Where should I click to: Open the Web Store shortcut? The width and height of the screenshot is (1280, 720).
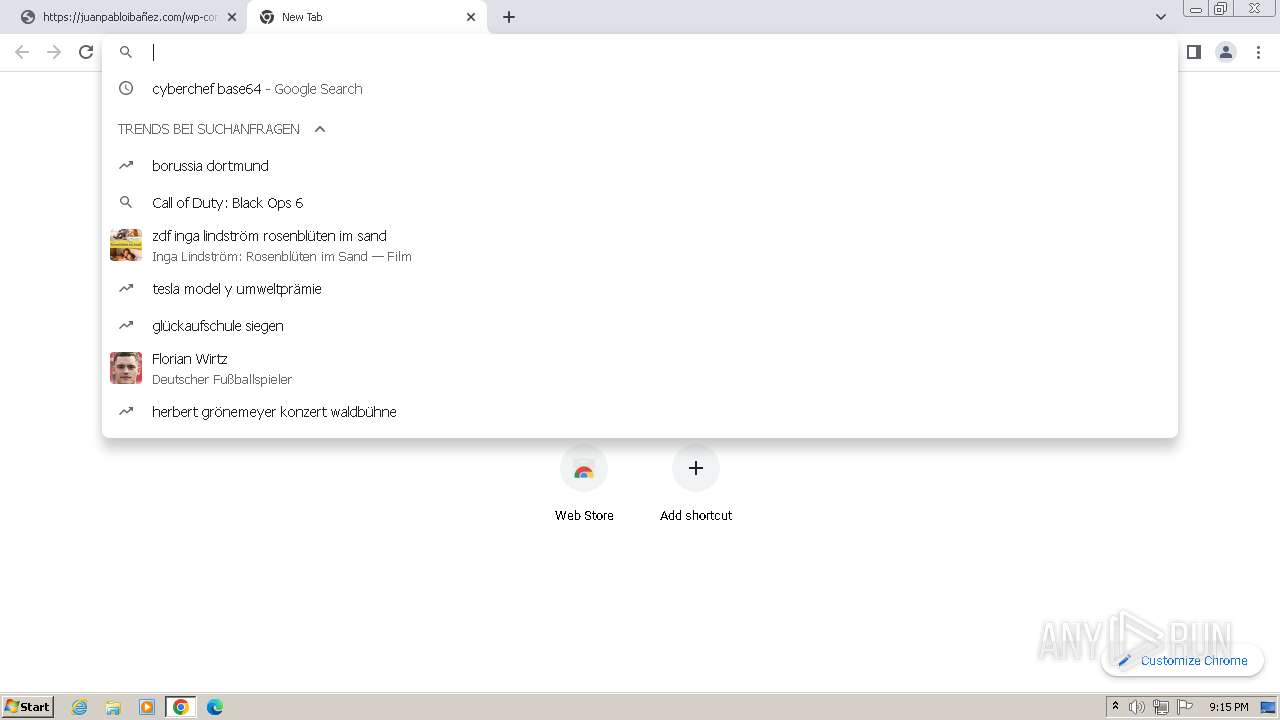point(584,484)
